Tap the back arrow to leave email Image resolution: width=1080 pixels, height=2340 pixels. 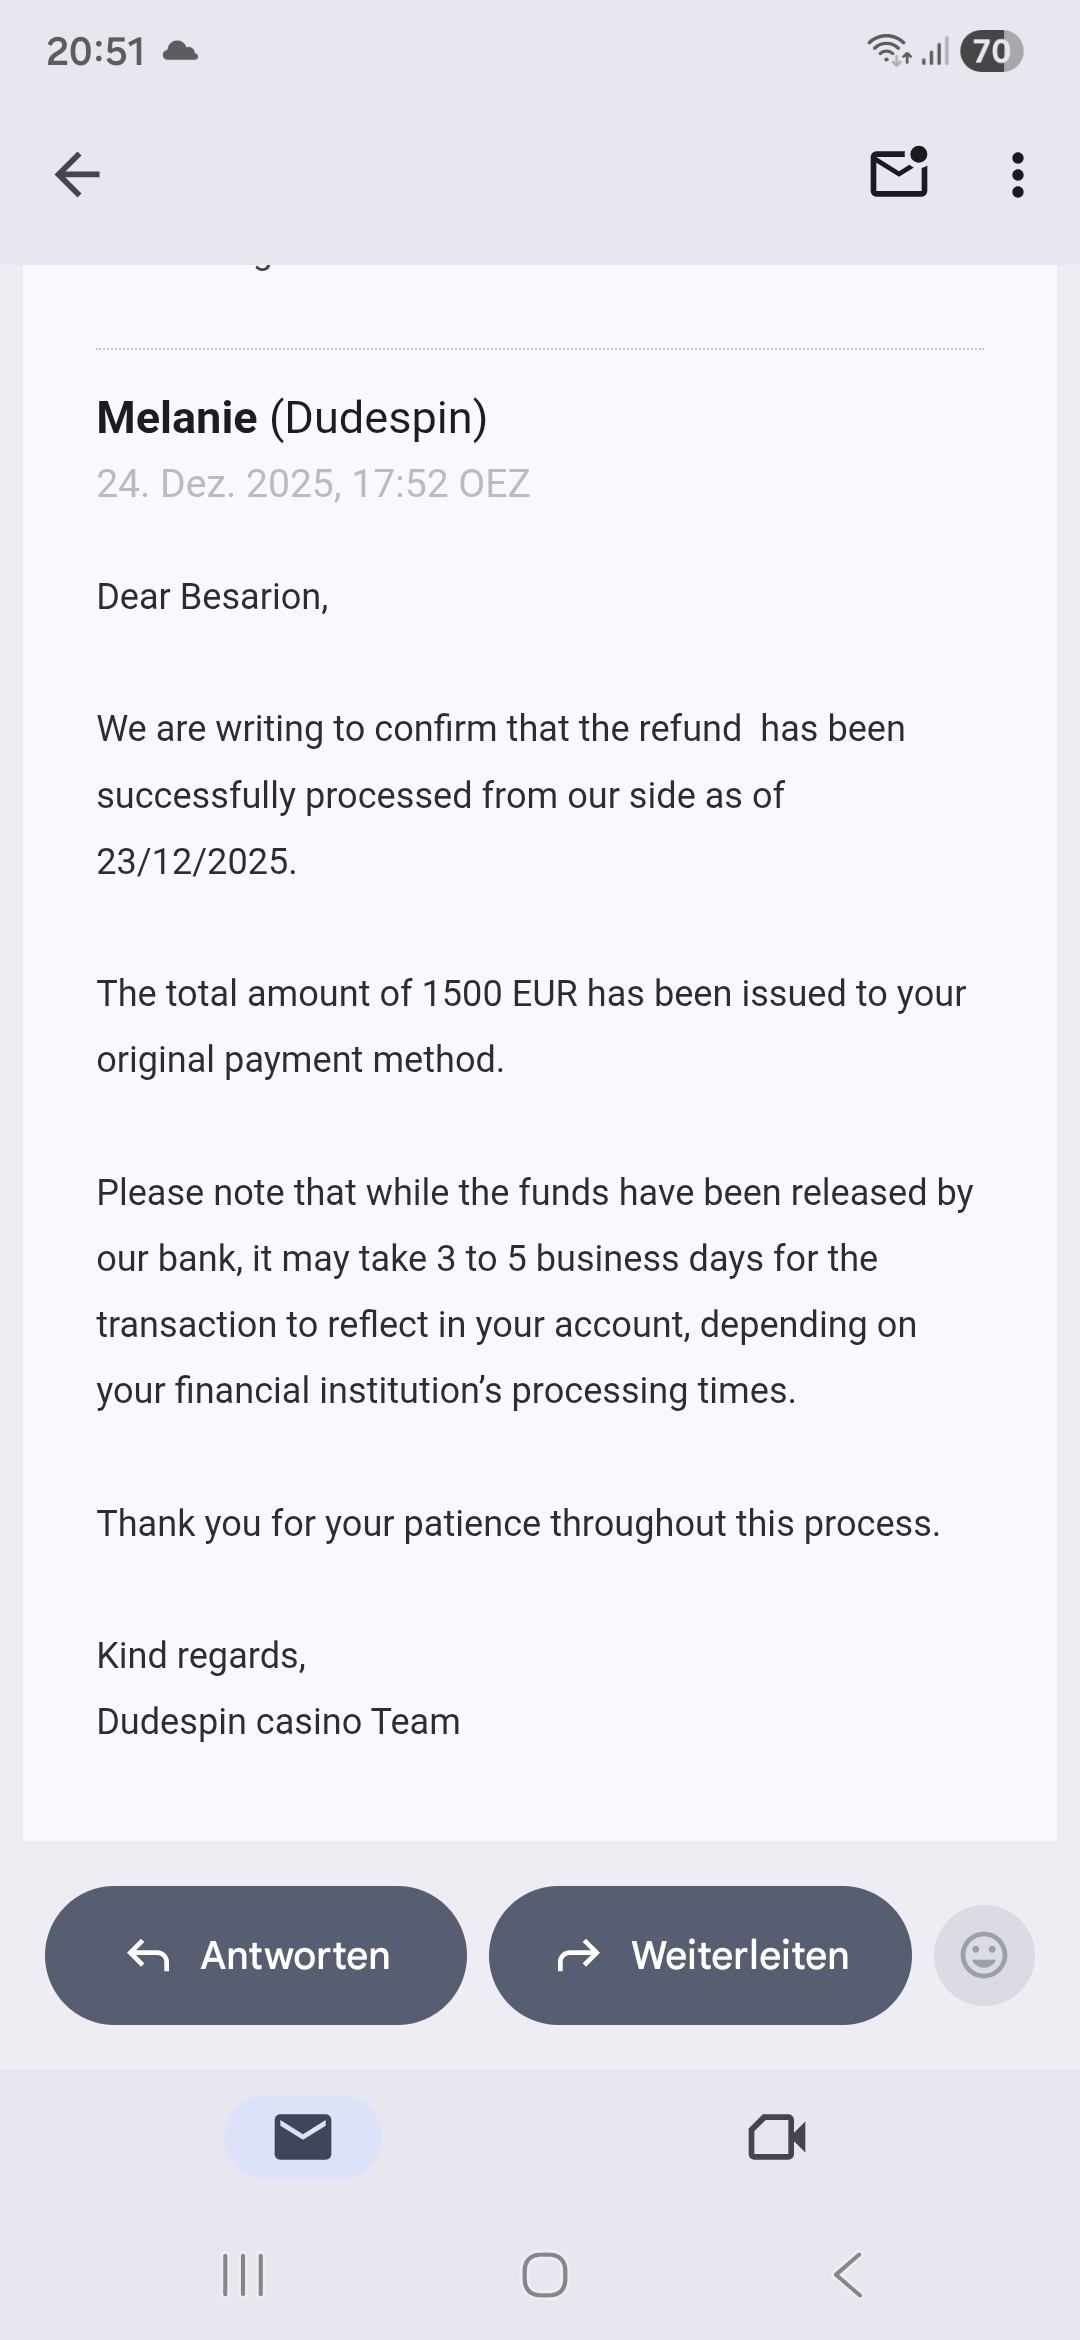77,175
